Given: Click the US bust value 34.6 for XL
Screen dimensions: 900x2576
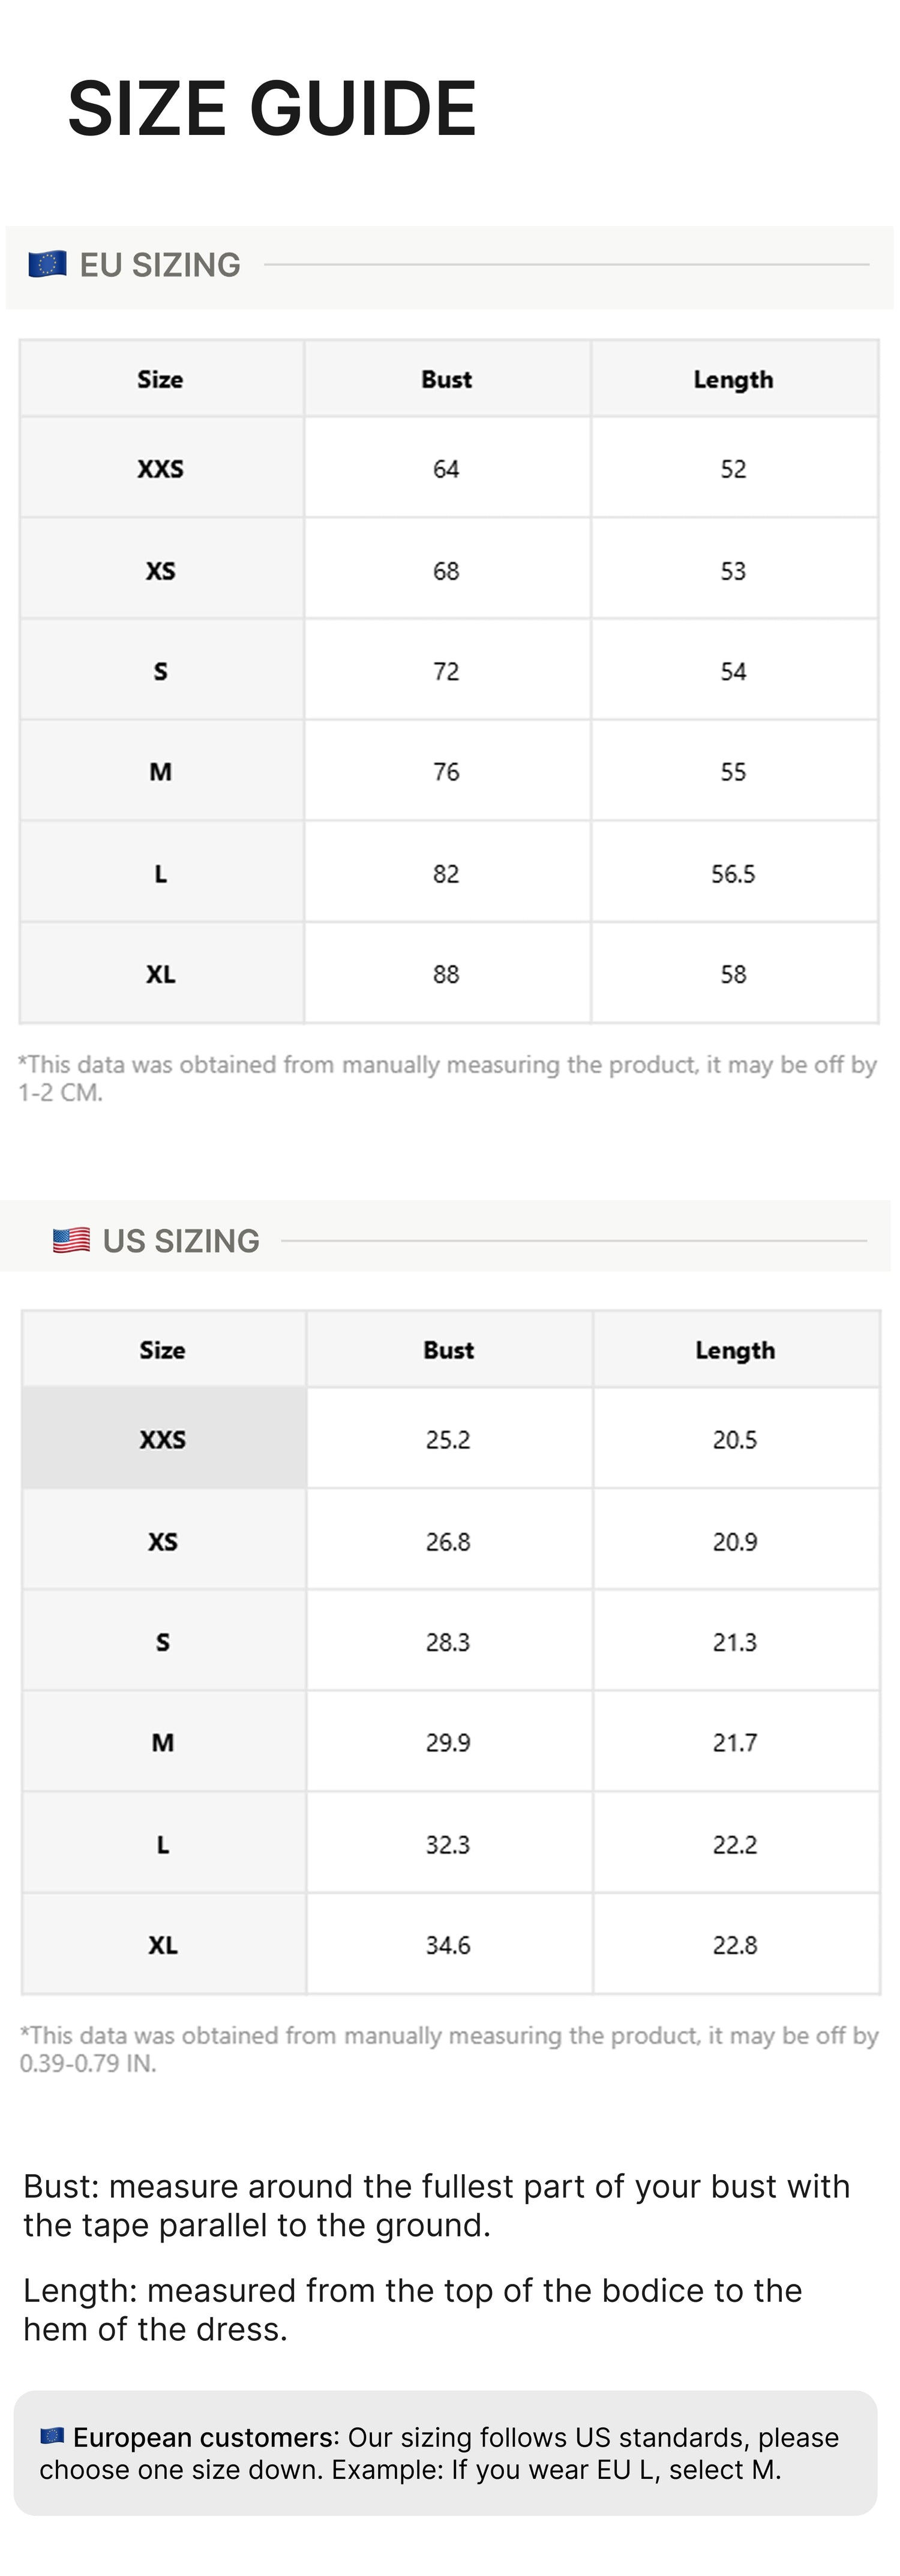Looking at the screenshot, I should tap(448, 1945).
